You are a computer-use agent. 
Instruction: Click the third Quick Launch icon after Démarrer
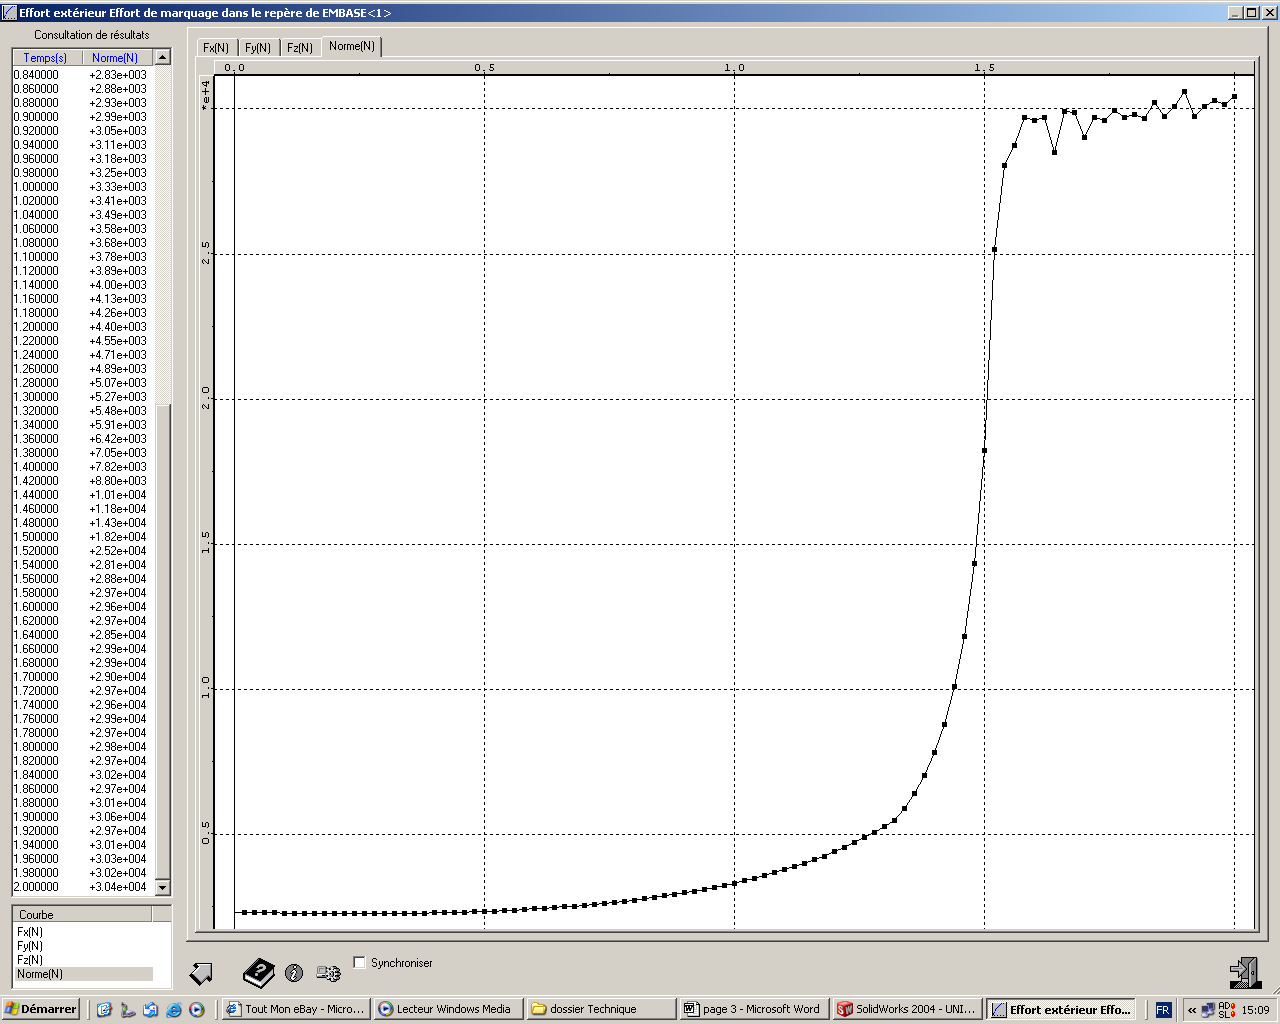[150, 1010]
